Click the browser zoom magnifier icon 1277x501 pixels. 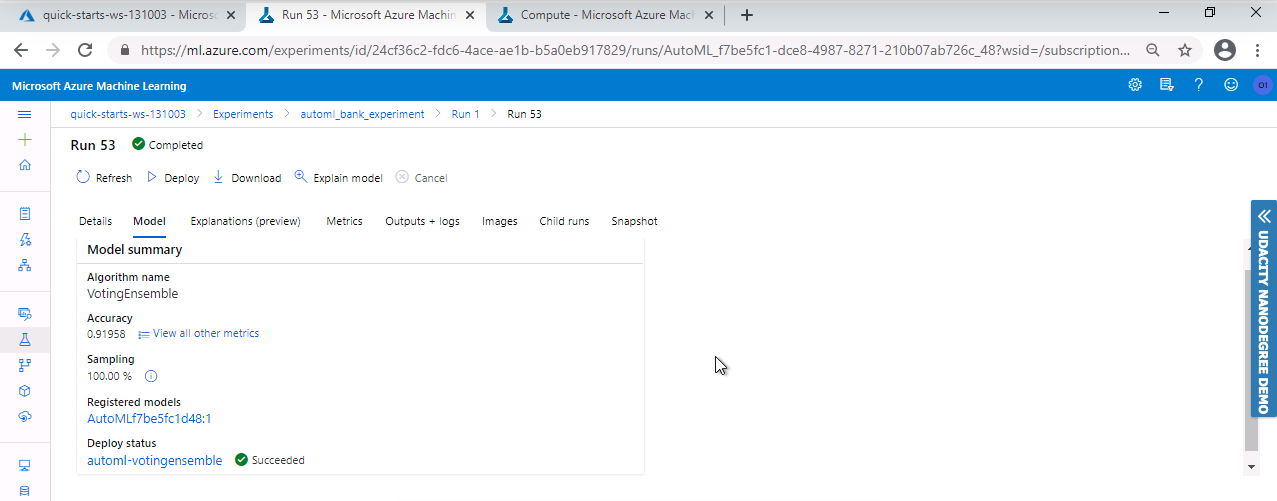pos(1153,50)
